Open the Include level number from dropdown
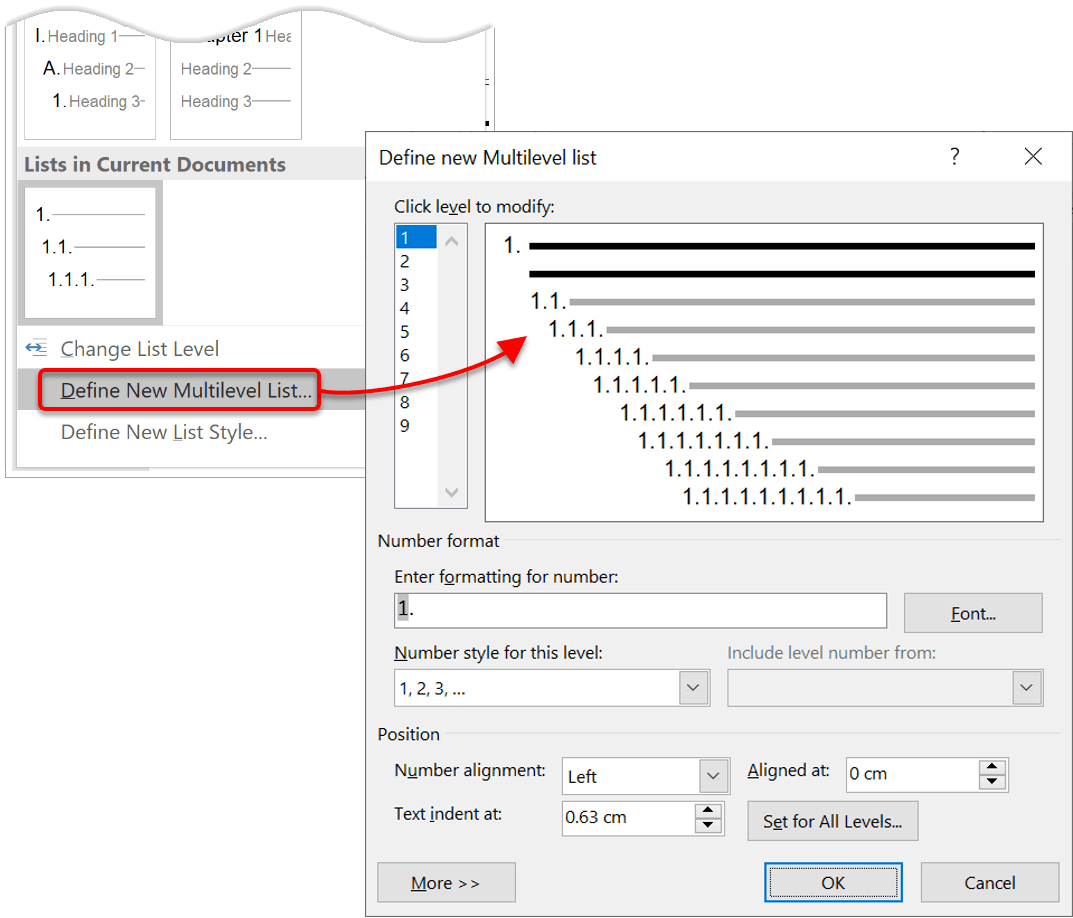Viewport: 1073px width, 918px height. point(1026,688)
